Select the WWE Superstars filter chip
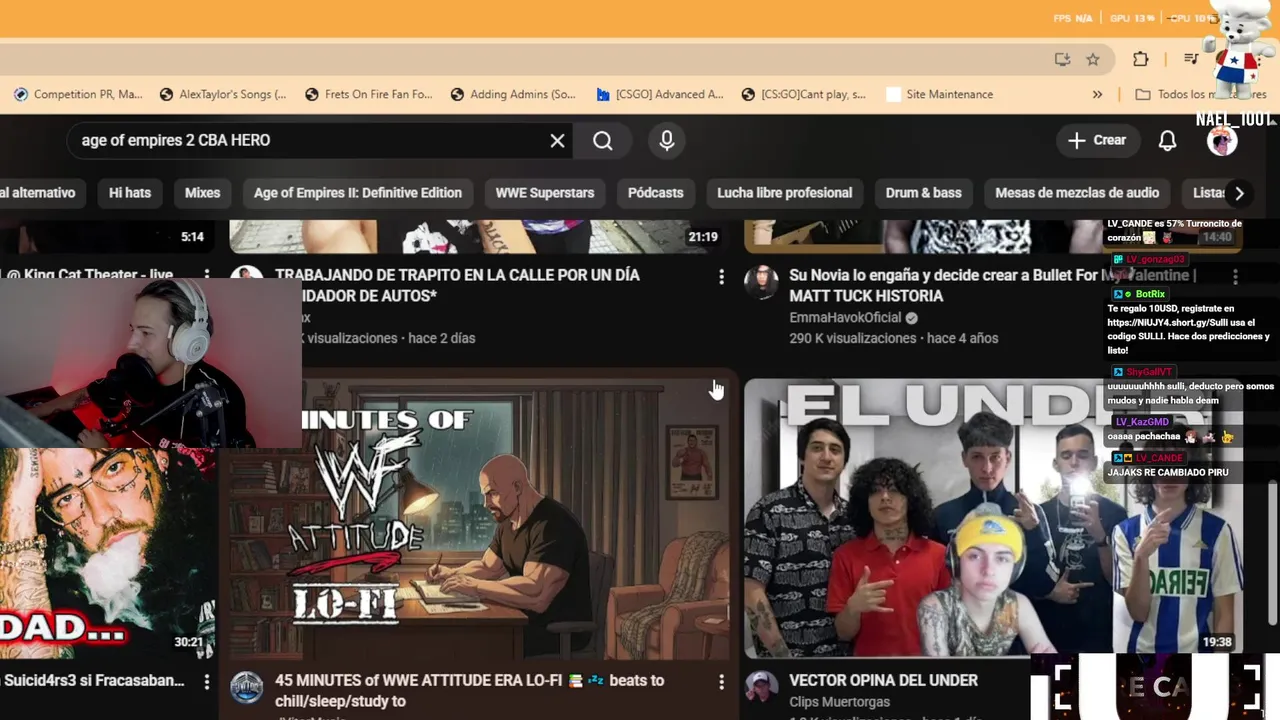 click(x=545, y=193)
